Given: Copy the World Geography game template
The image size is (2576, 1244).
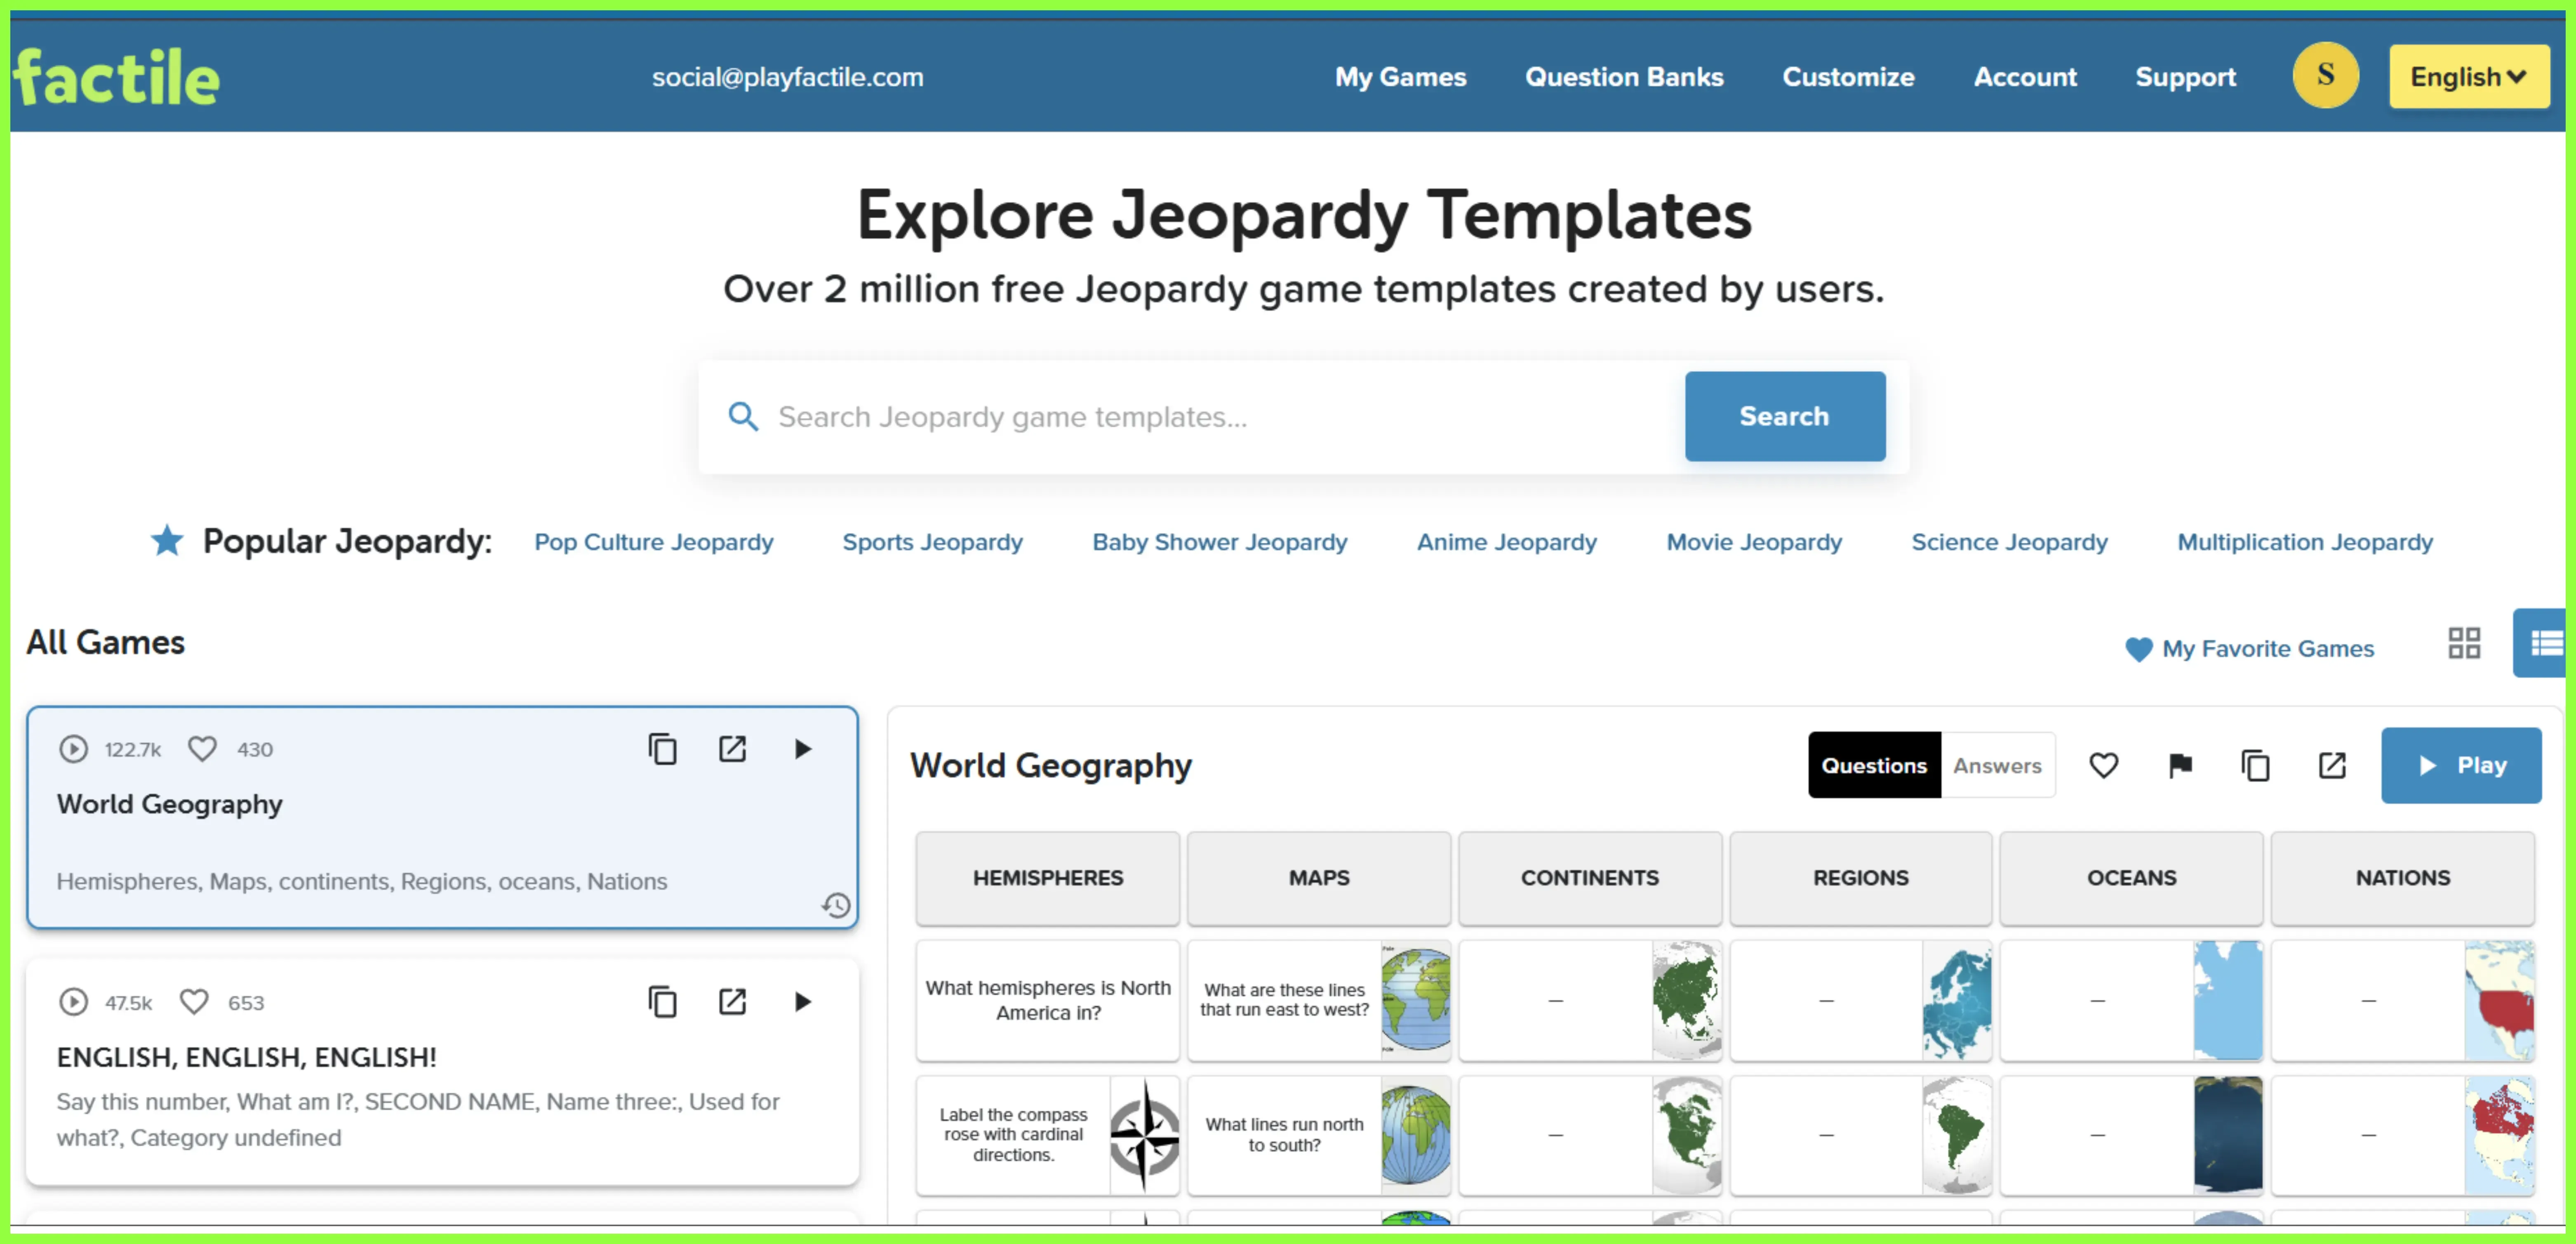Looking at the screenshot, I should pos(663,749).
